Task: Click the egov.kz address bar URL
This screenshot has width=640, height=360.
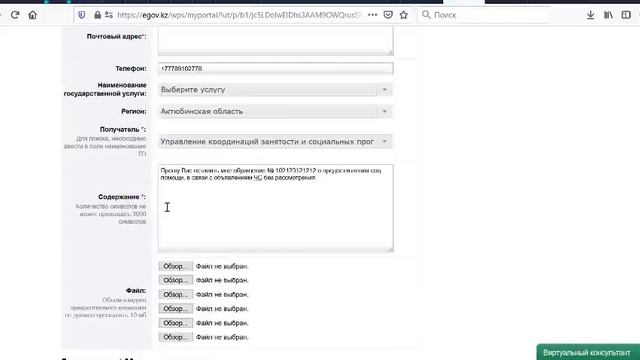Action: pos(239,15)
